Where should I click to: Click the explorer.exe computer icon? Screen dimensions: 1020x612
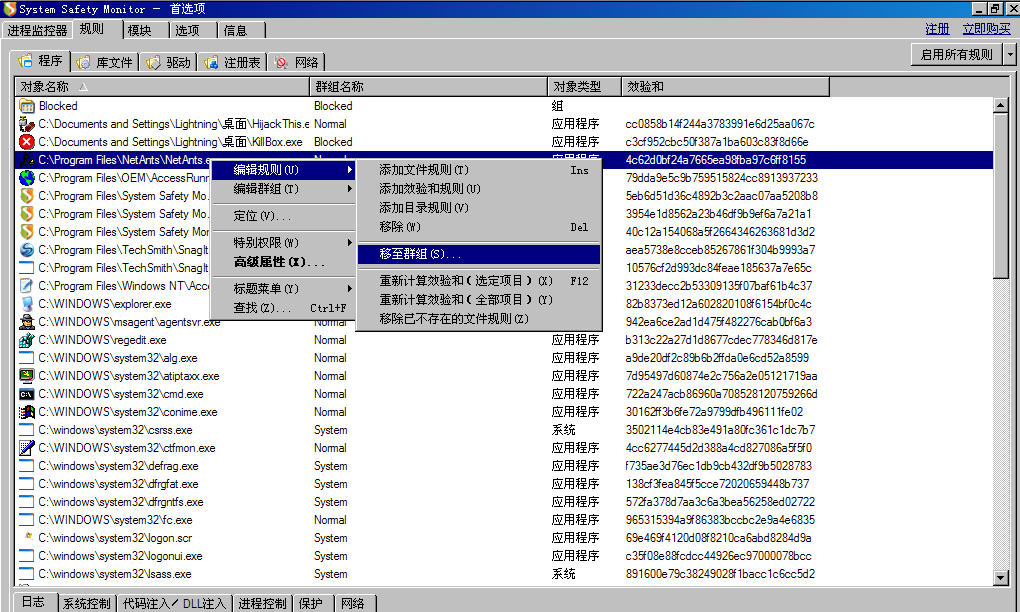tap(27, 304)
